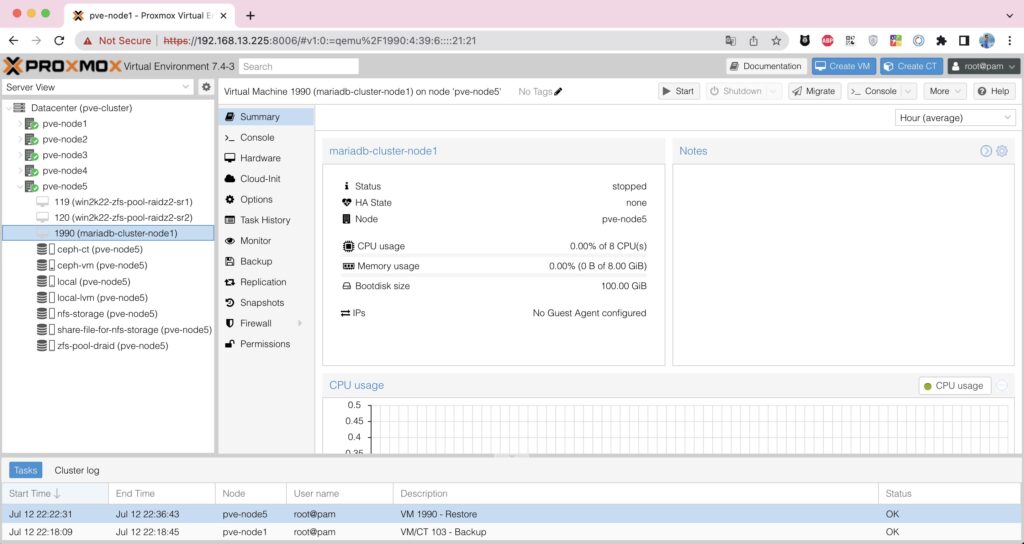Open the Task History section
This screenshot has height=544, width=1024.
tap(266, 220)
